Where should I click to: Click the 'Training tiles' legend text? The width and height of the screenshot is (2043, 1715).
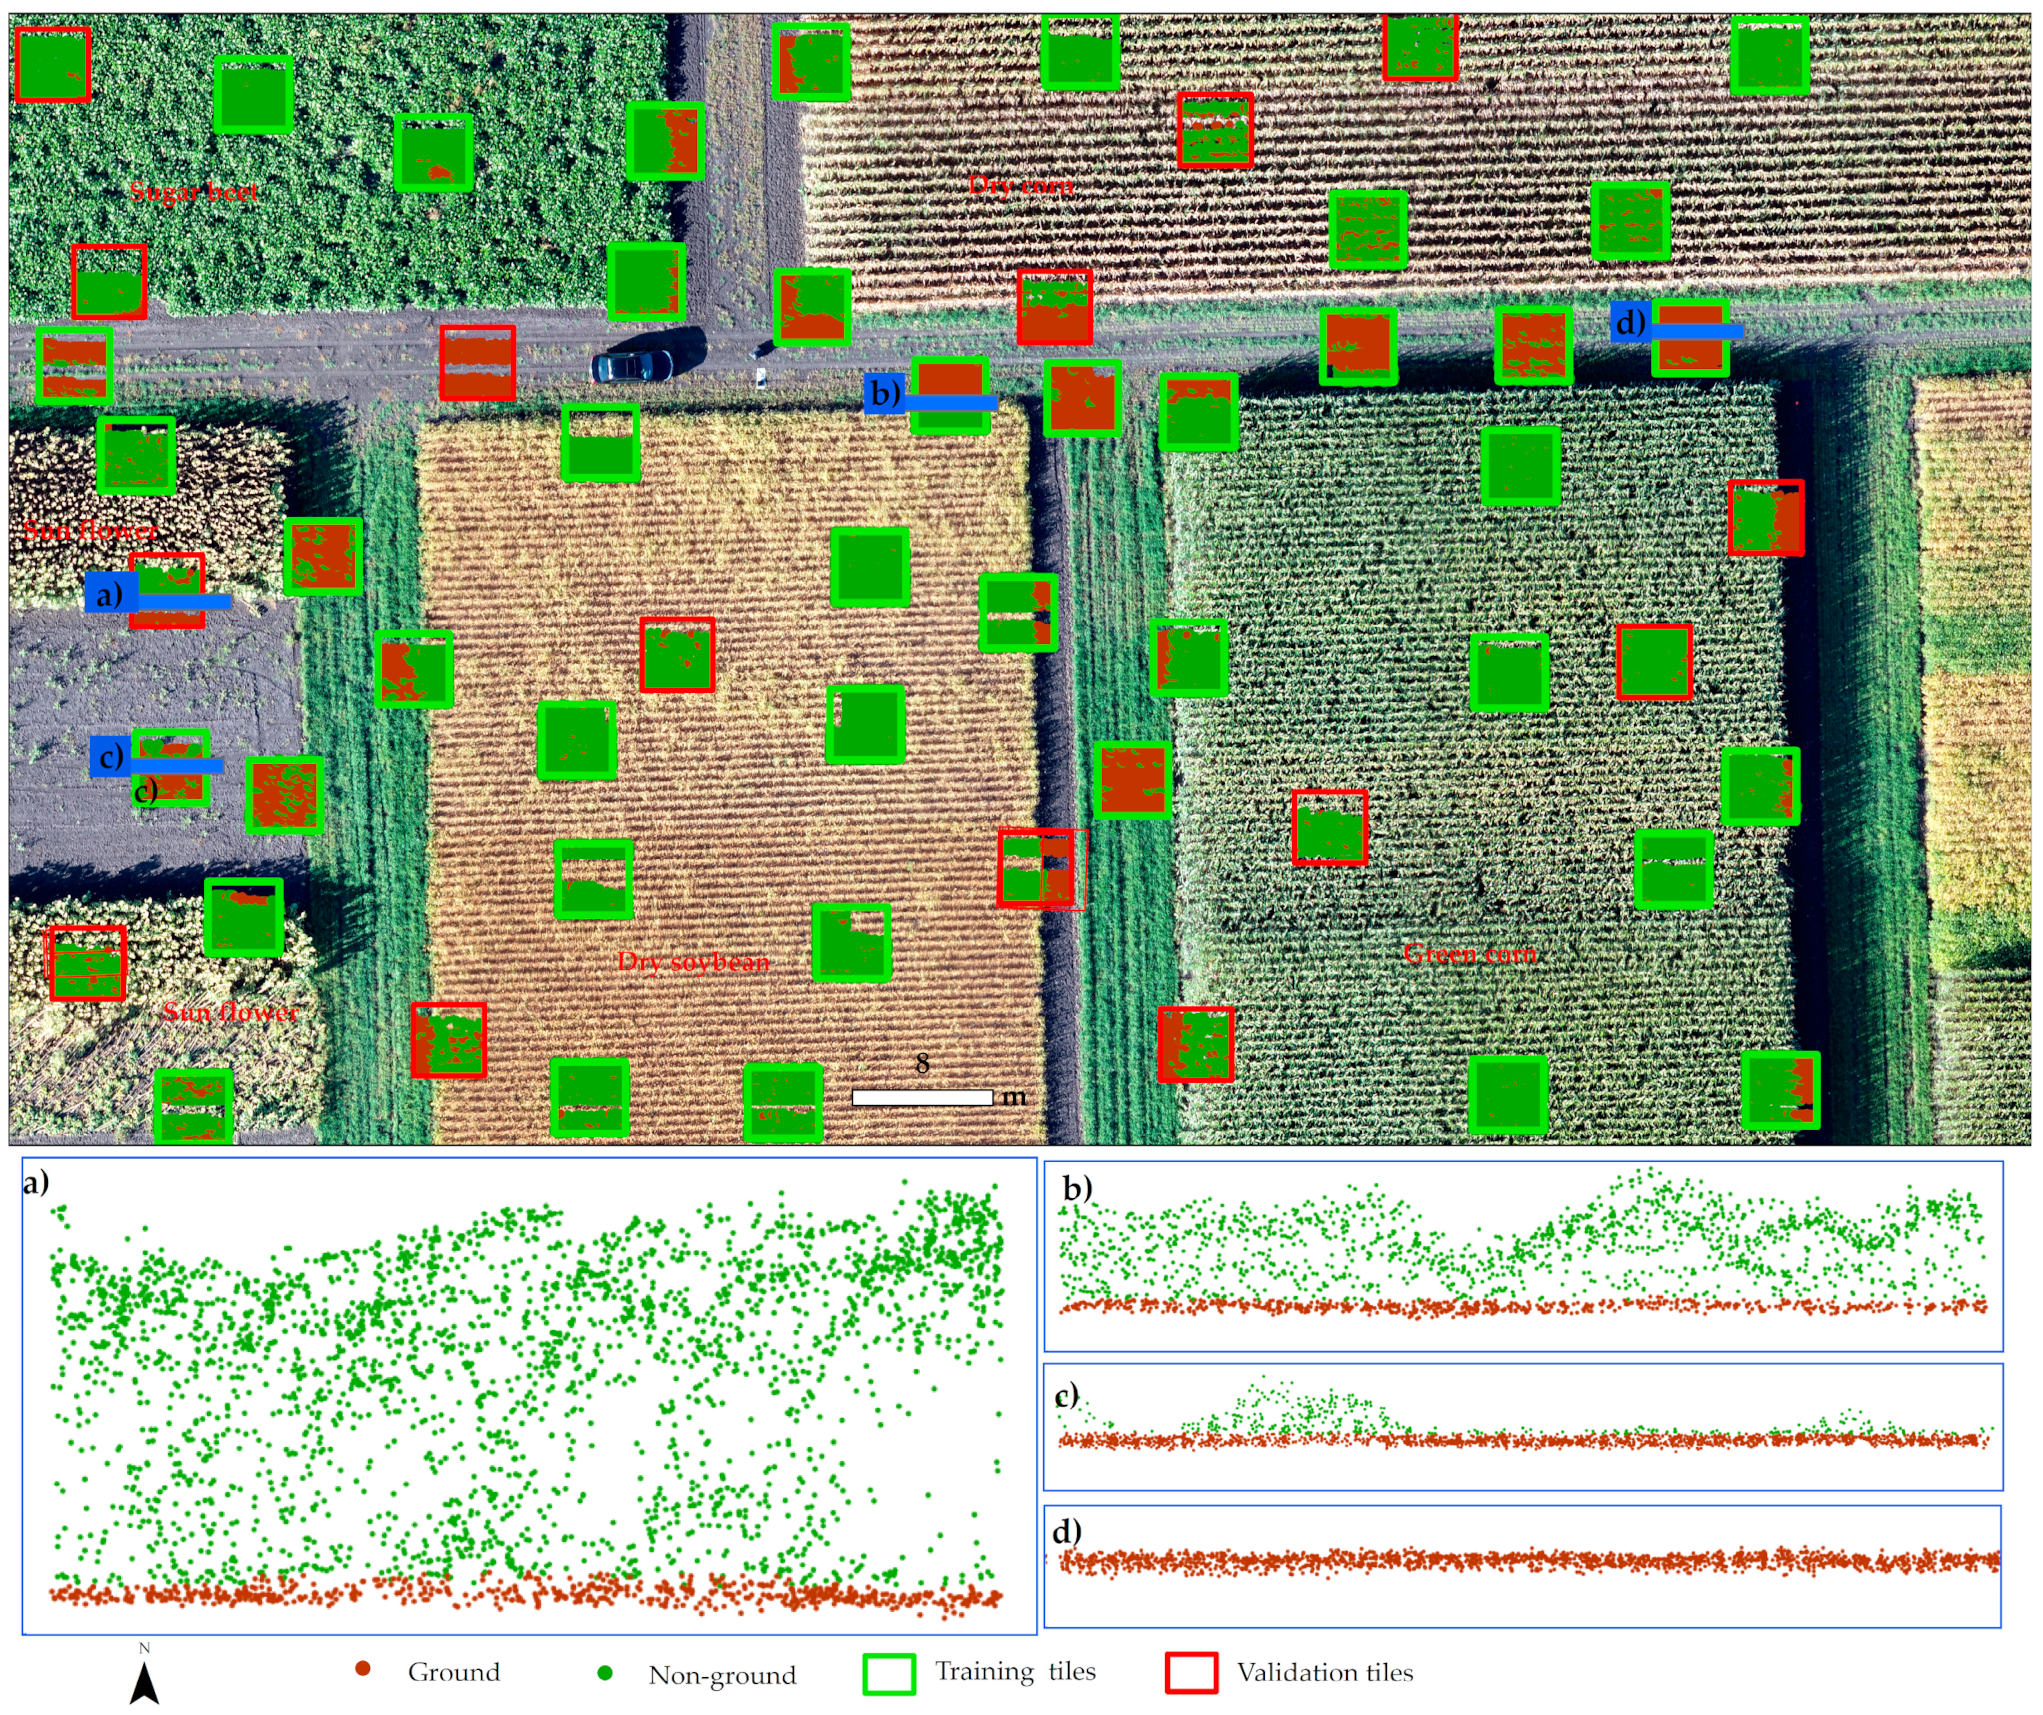click(x=1015, y=1672)
